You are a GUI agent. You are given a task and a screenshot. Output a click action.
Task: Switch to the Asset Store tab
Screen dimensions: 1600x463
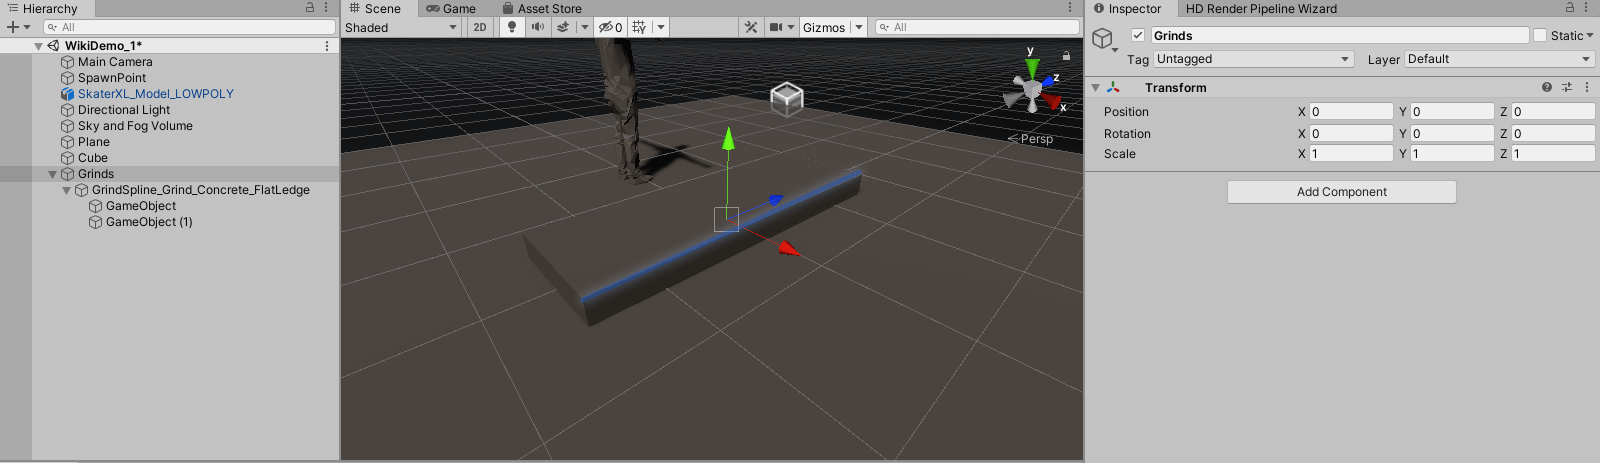pyautogui.click(x=542, y=8)
